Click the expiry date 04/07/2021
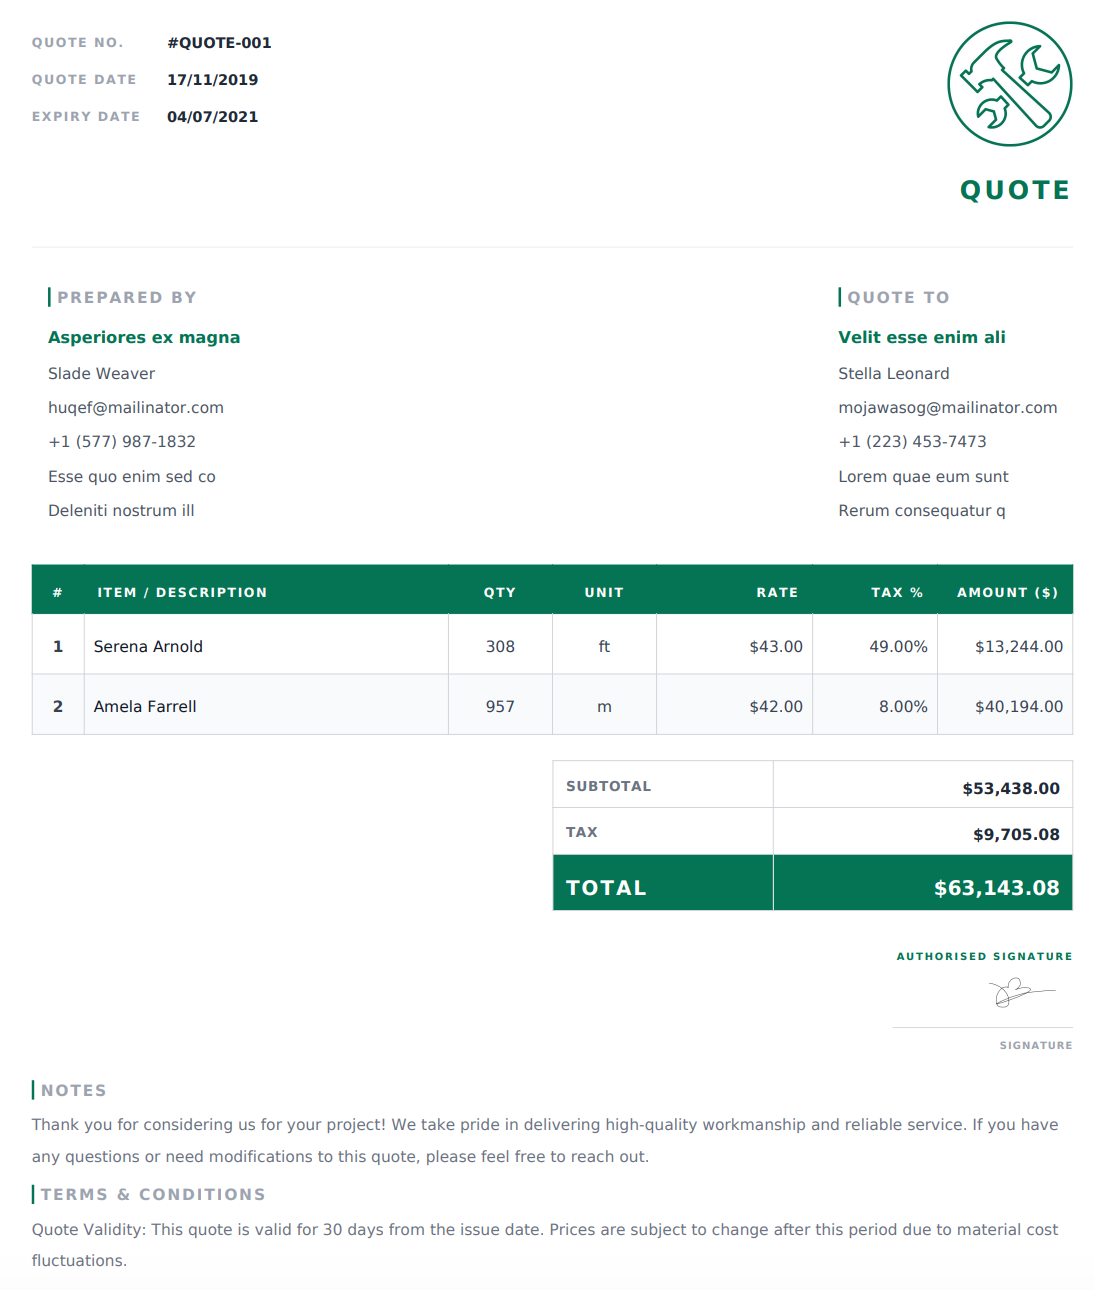The height and width of the screenshot is (1290, 1094). [x=212, y=117]
